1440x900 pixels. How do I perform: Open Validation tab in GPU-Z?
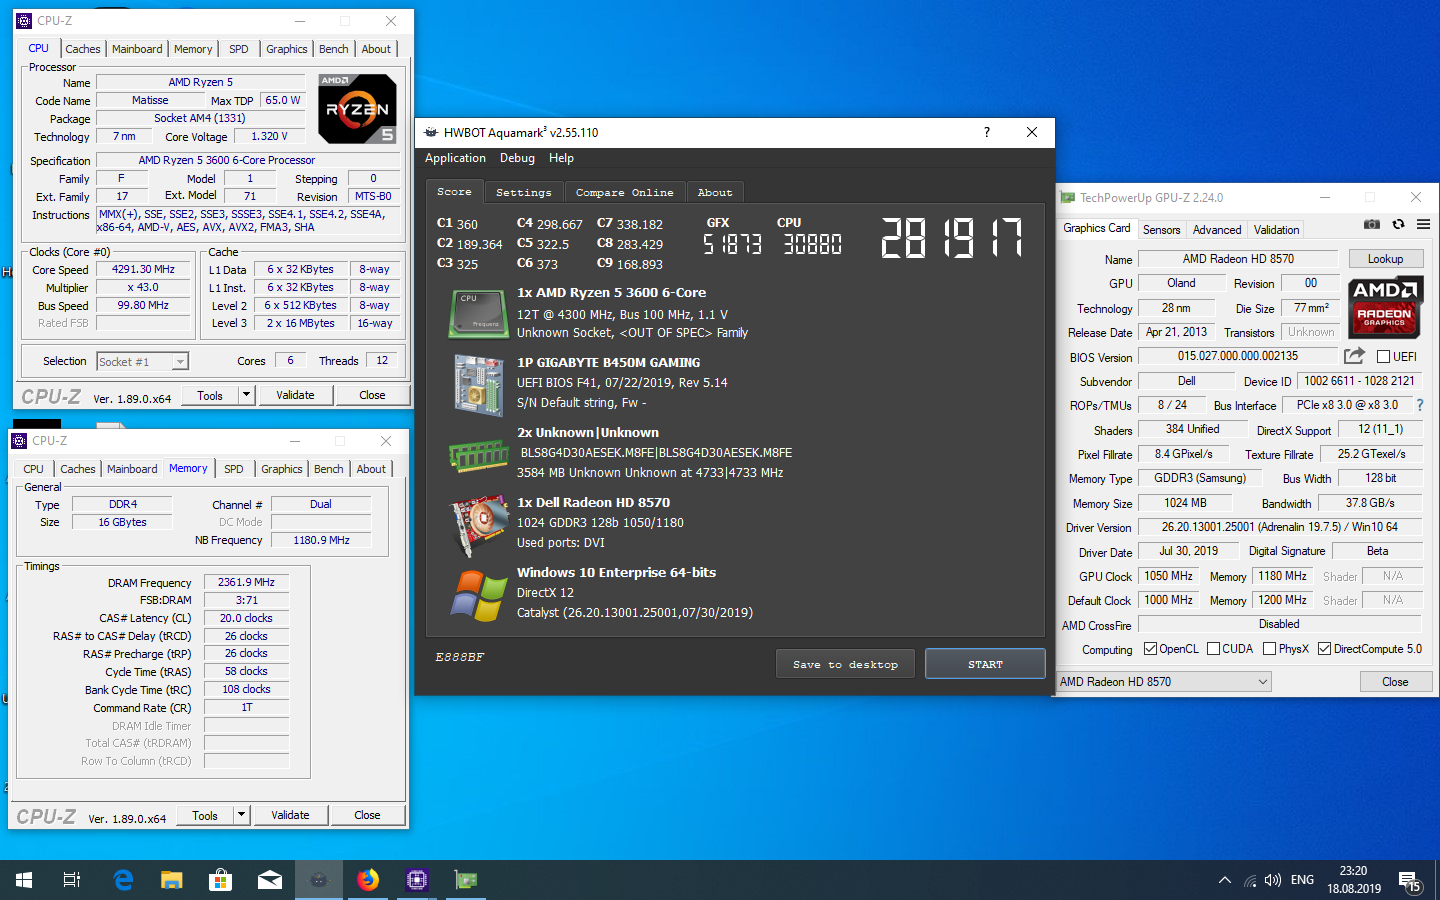[x=1277, y=230]
